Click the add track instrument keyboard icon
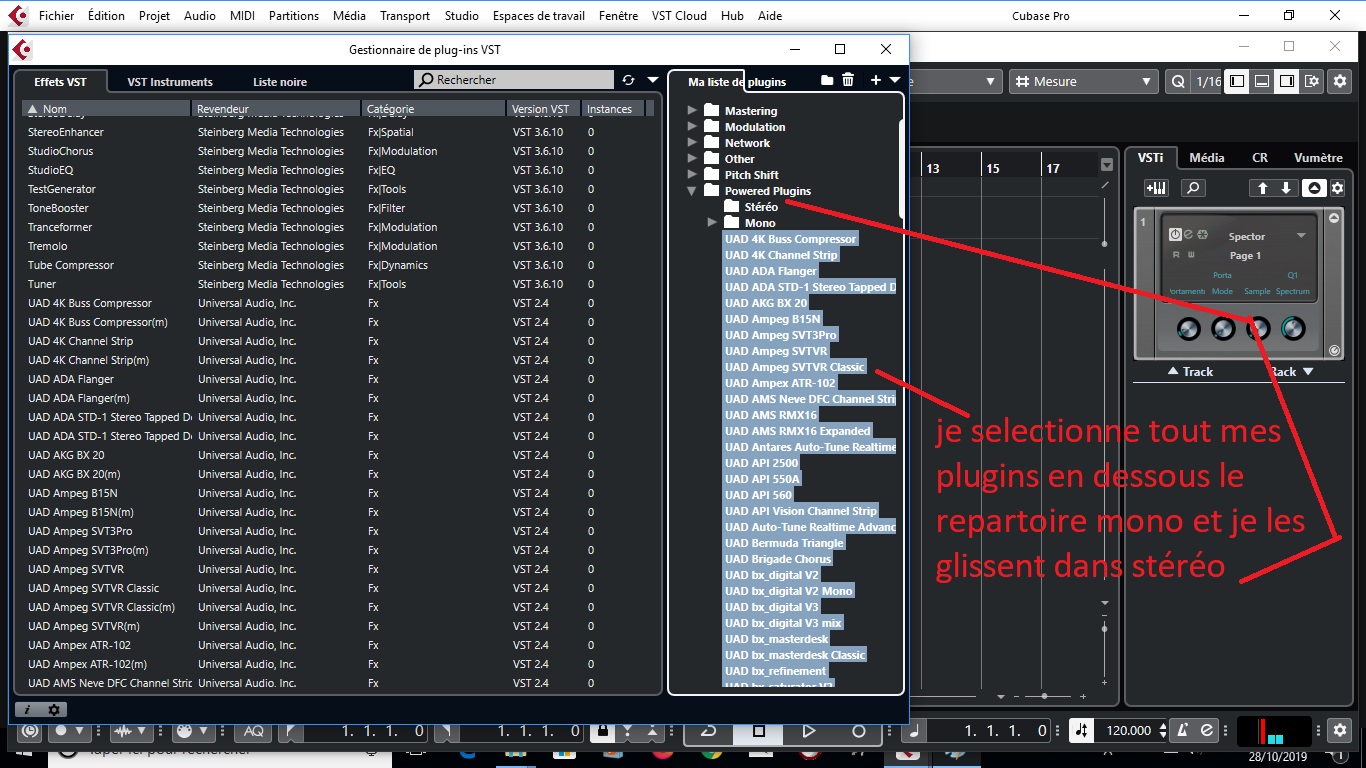 coord(1156,188)
